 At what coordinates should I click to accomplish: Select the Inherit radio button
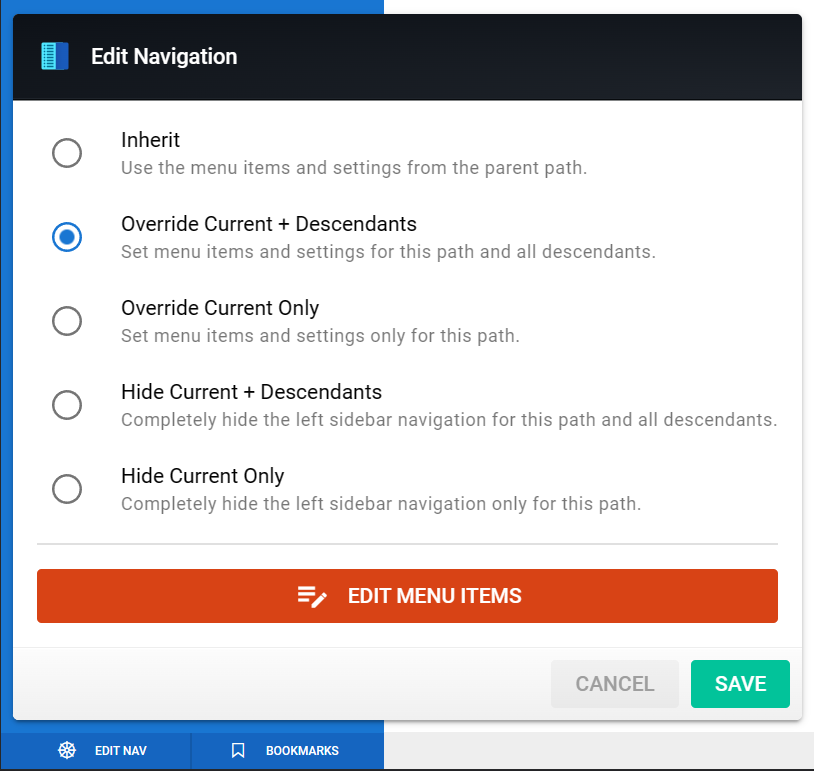(x=67, y=153)
